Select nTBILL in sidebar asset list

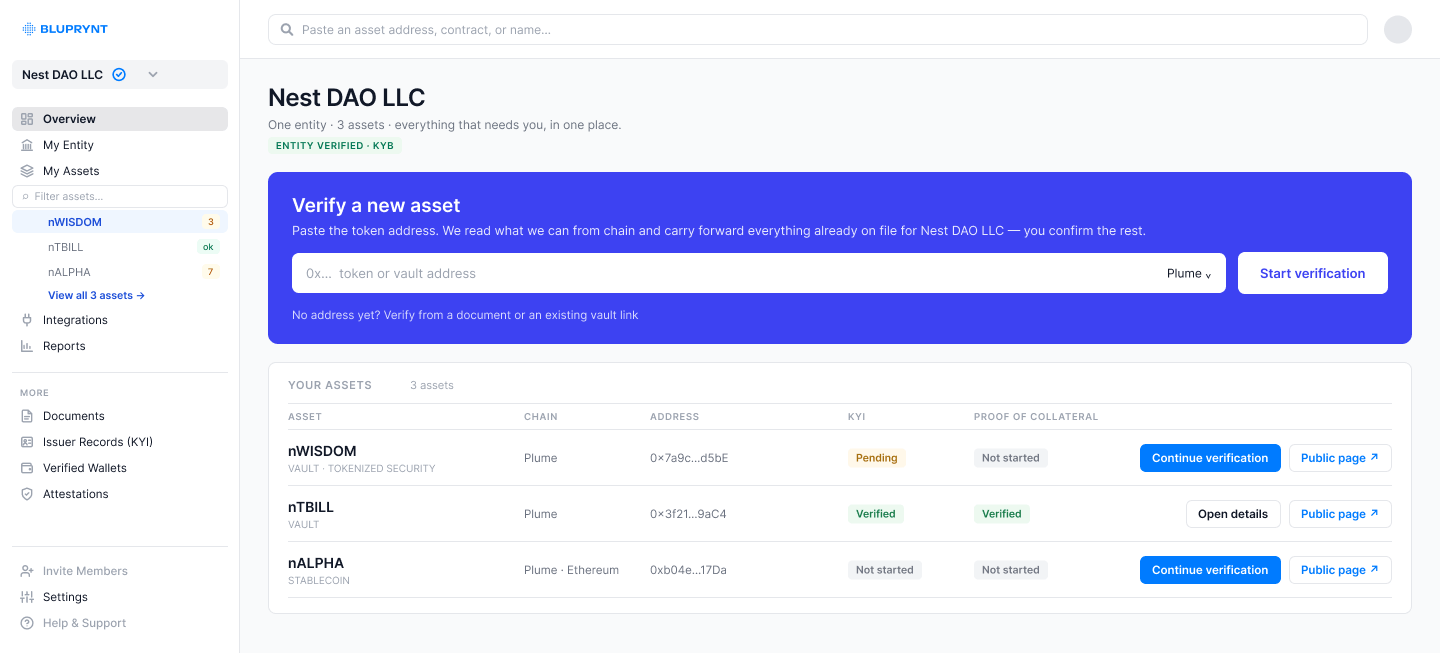coord(120,247)
